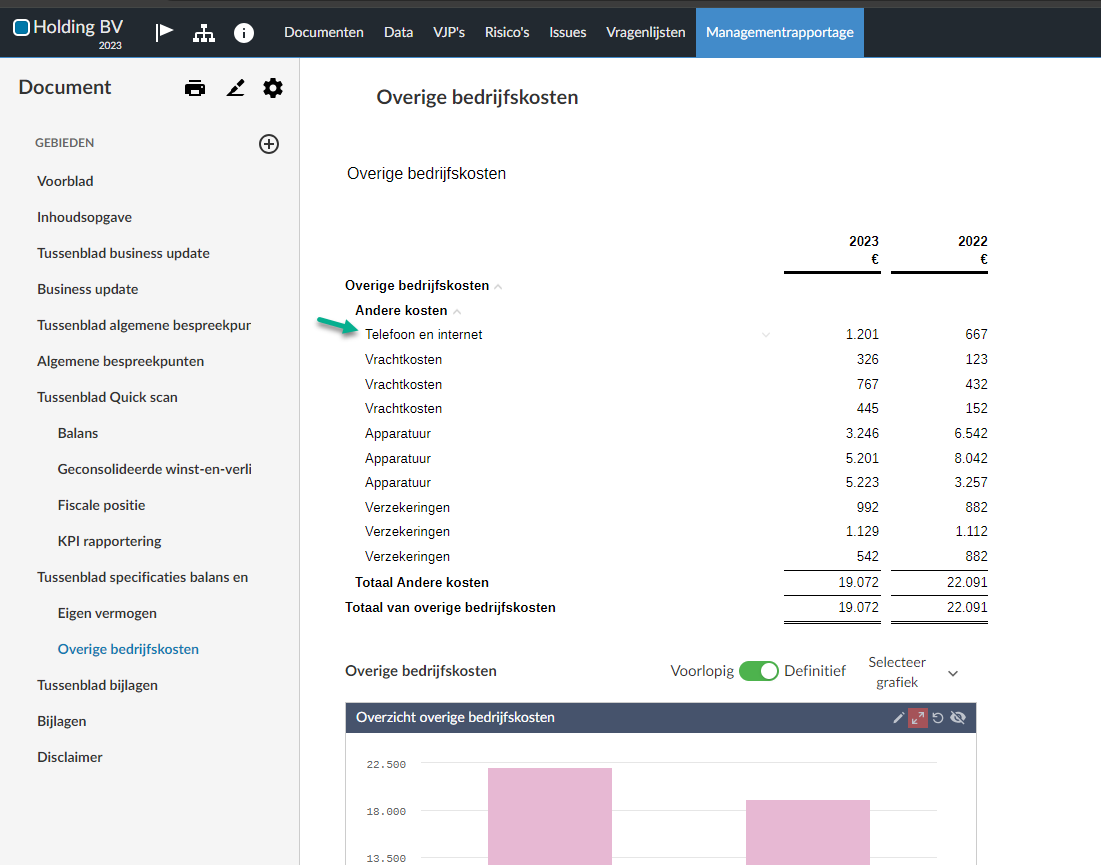Select Overige bedrijfskosten in the sidebar
The height and width of the screenshot is (865, 1101).
[x=128, y=649]
